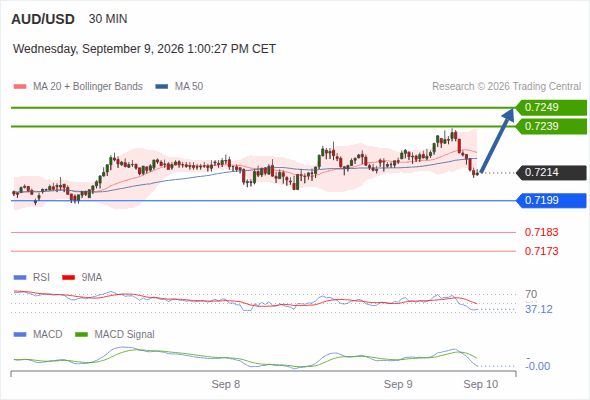Click the MACD legend label
Image resolution: width=590 pixels, height=400 pixels.
tap(48, 335)
